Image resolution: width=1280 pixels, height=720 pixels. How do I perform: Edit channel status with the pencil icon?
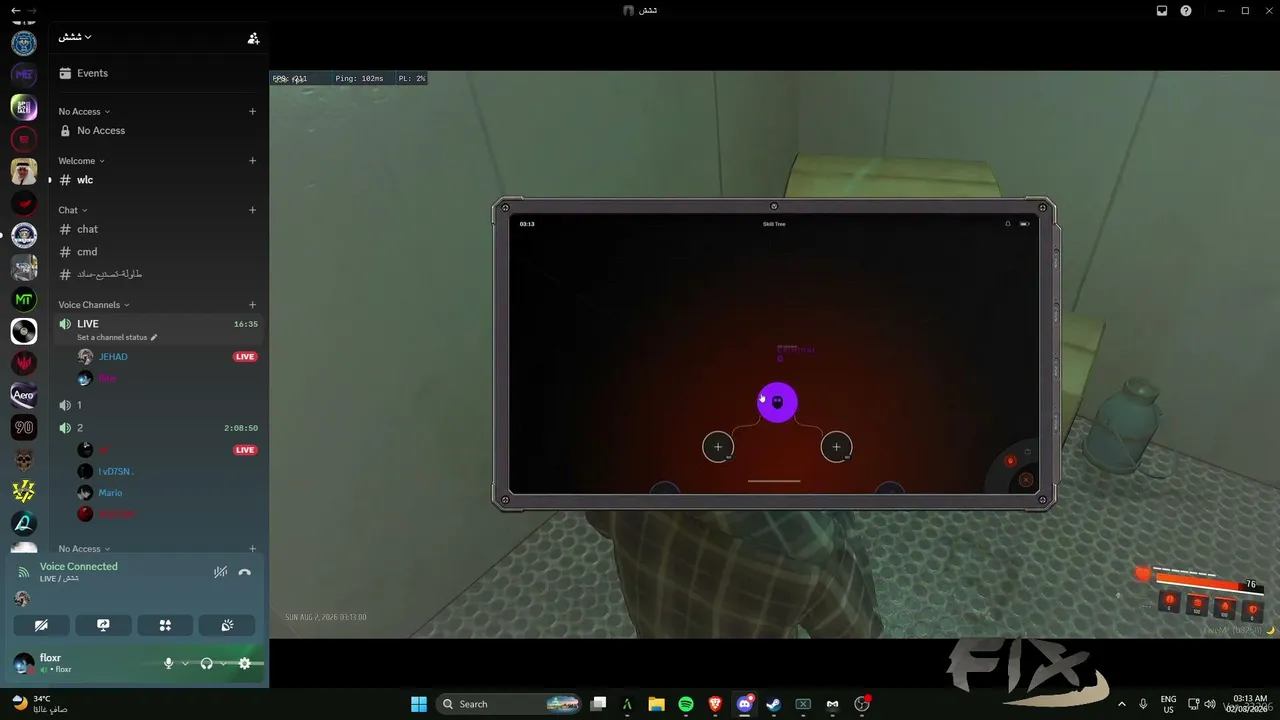click(153, 338)
